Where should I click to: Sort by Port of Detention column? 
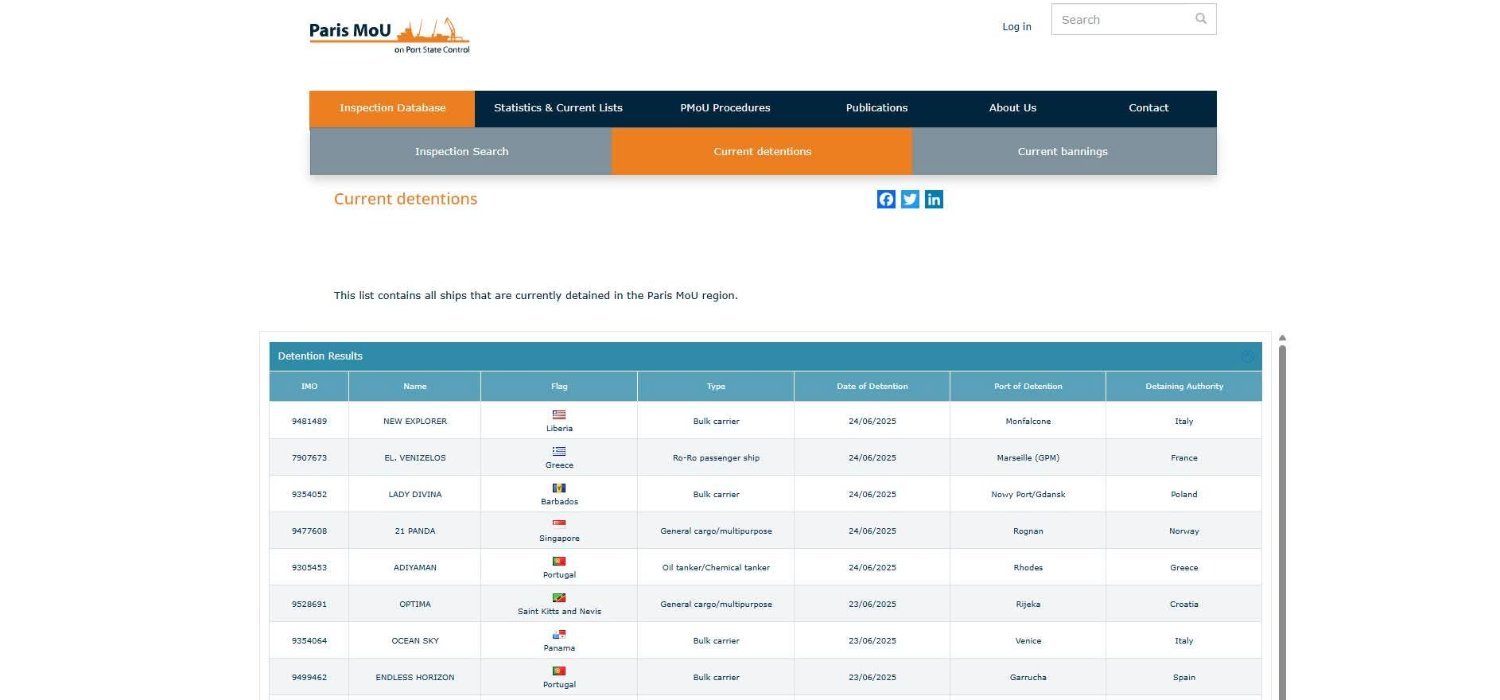coord(1028,386)
